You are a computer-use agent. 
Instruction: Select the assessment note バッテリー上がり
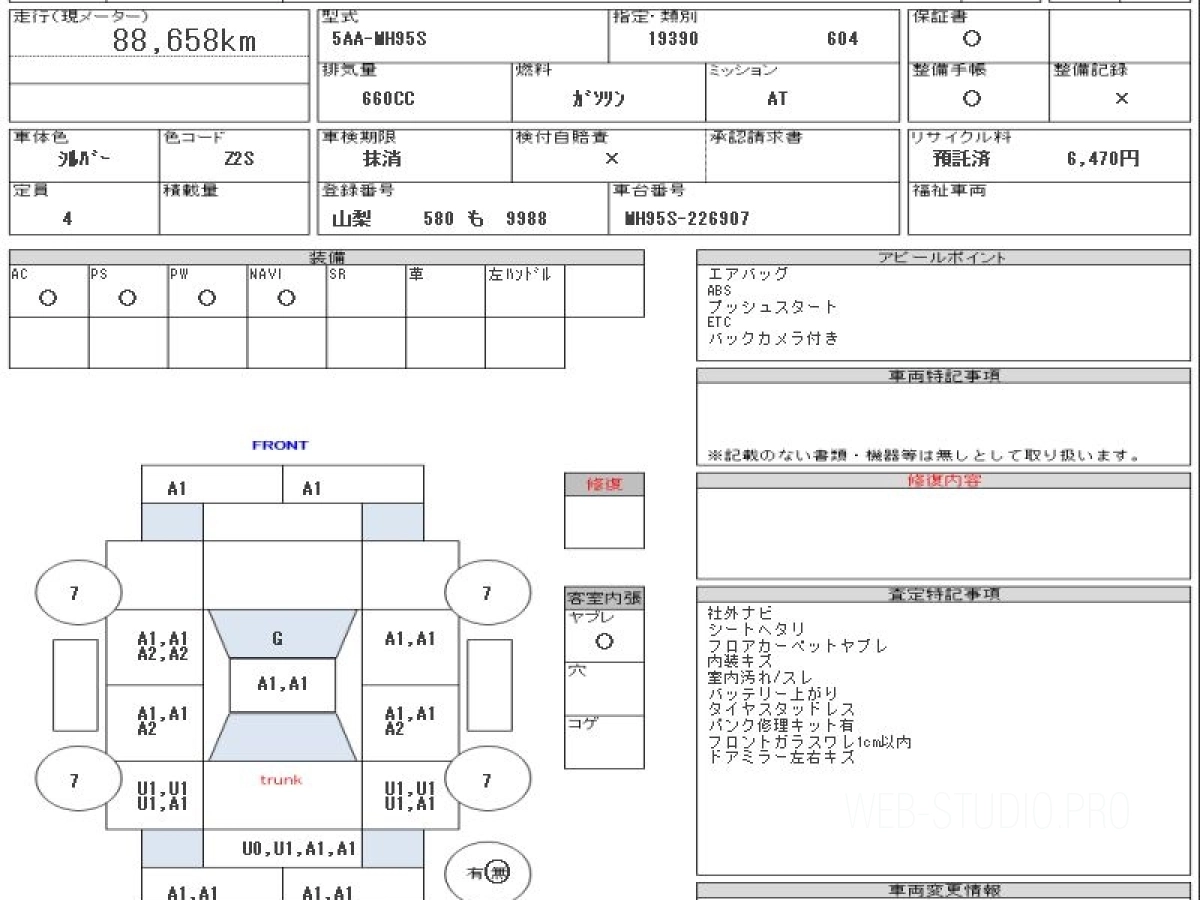[773, 693]
